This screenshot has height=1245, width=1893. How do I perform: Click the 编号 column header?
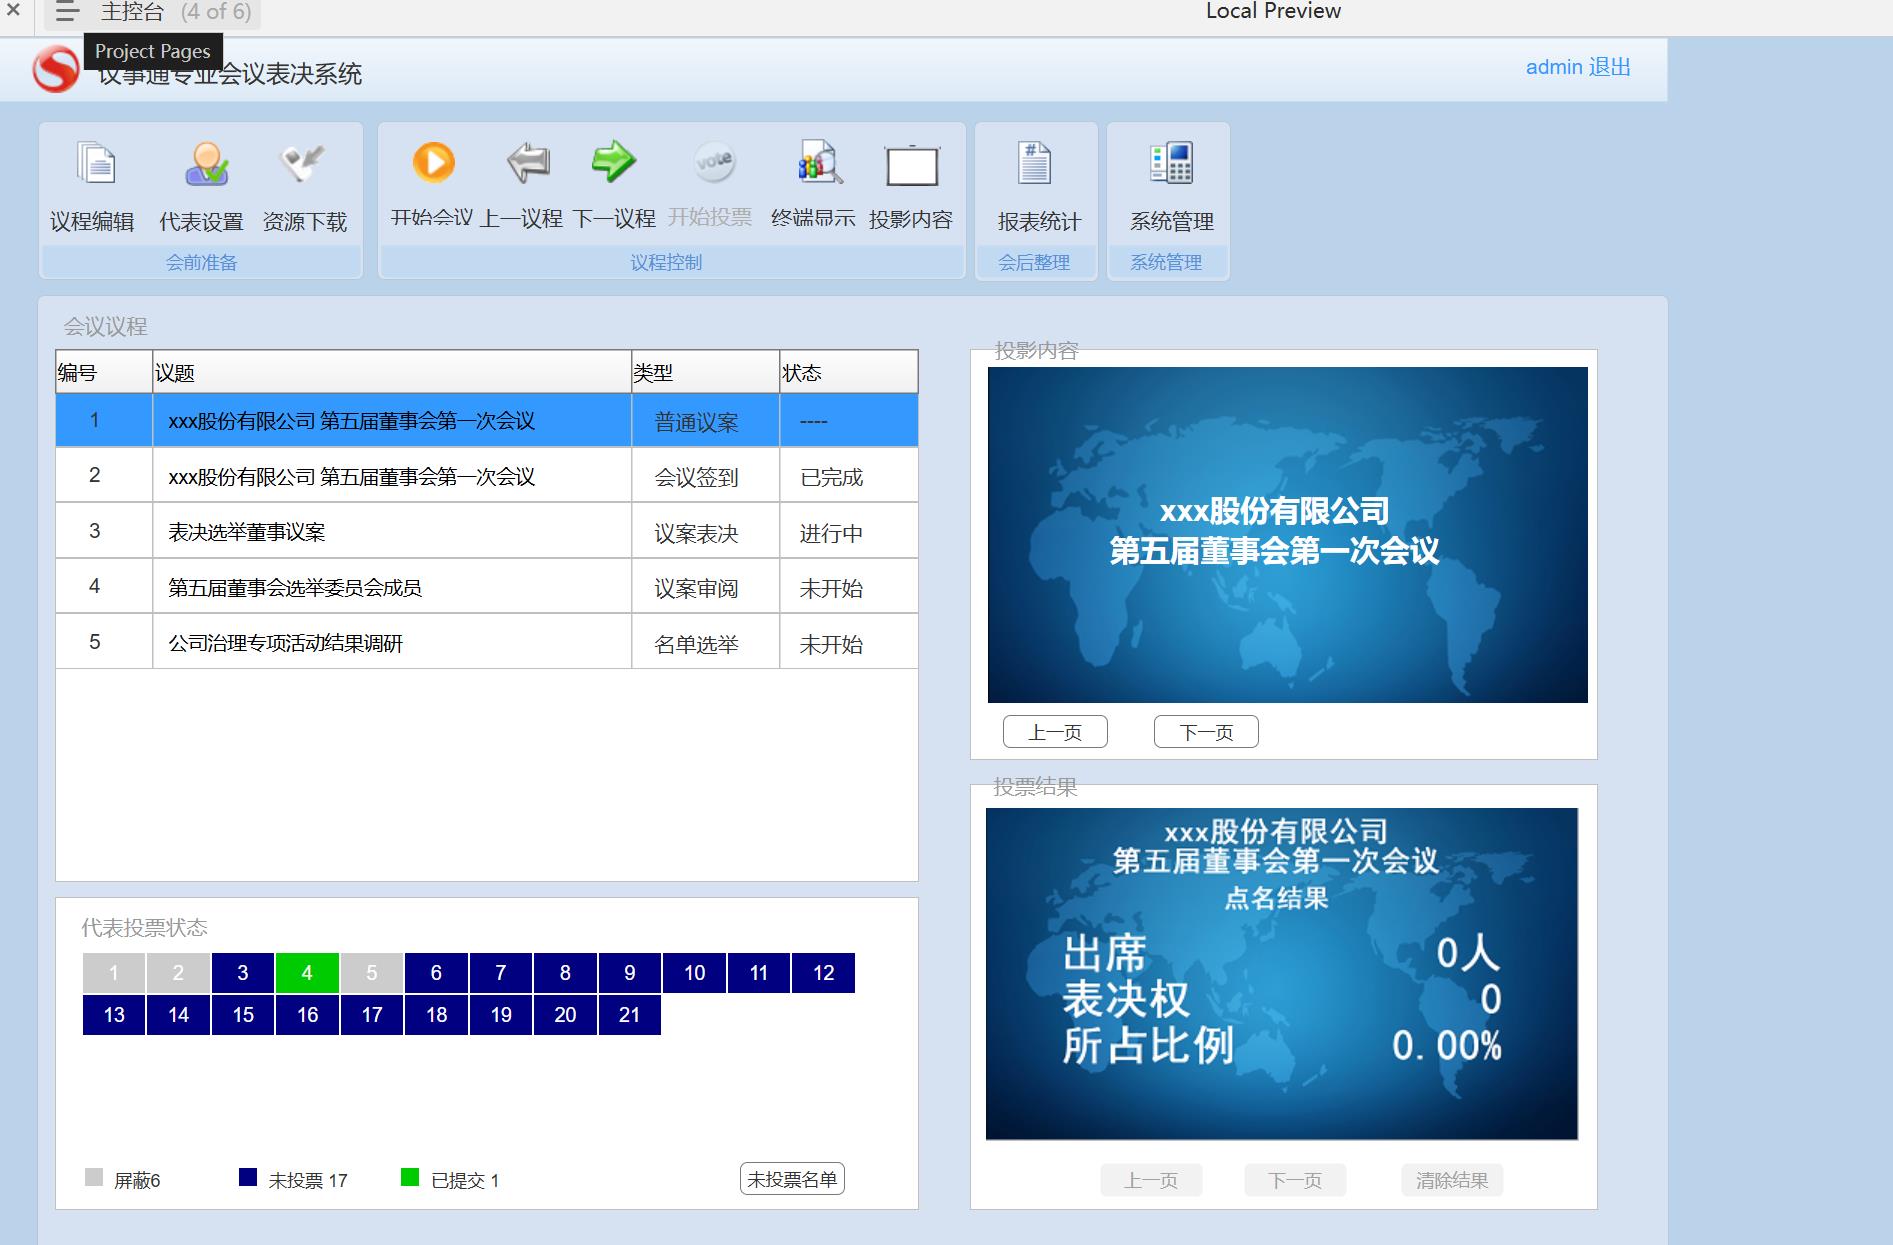pyautogui.click(x=104, y=372)
